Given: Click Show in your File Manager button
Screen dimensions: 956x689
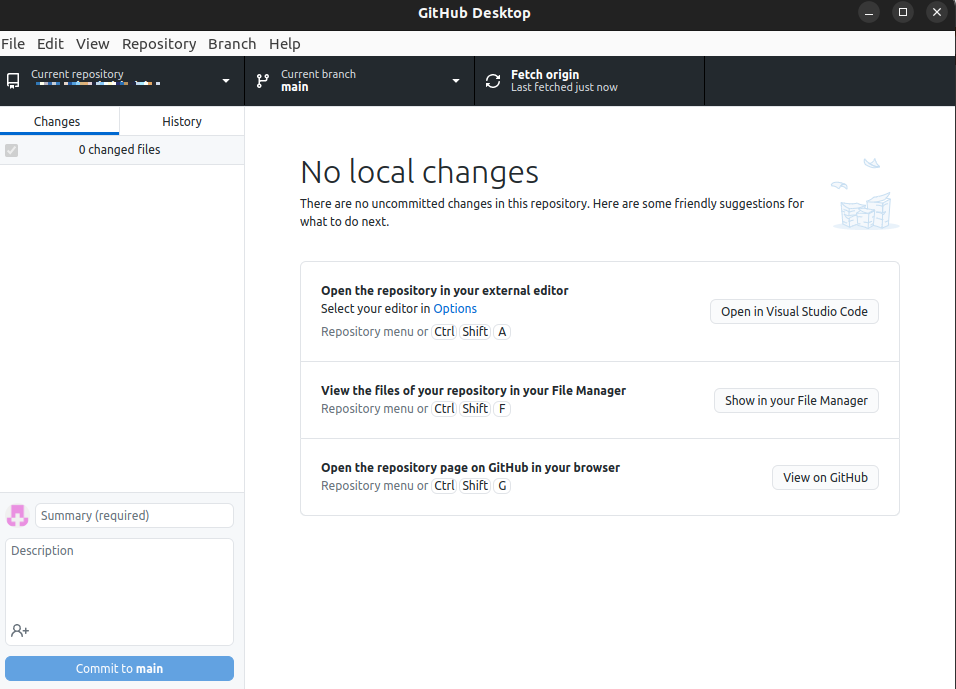Looking at the screenshot, I should 796,401.
